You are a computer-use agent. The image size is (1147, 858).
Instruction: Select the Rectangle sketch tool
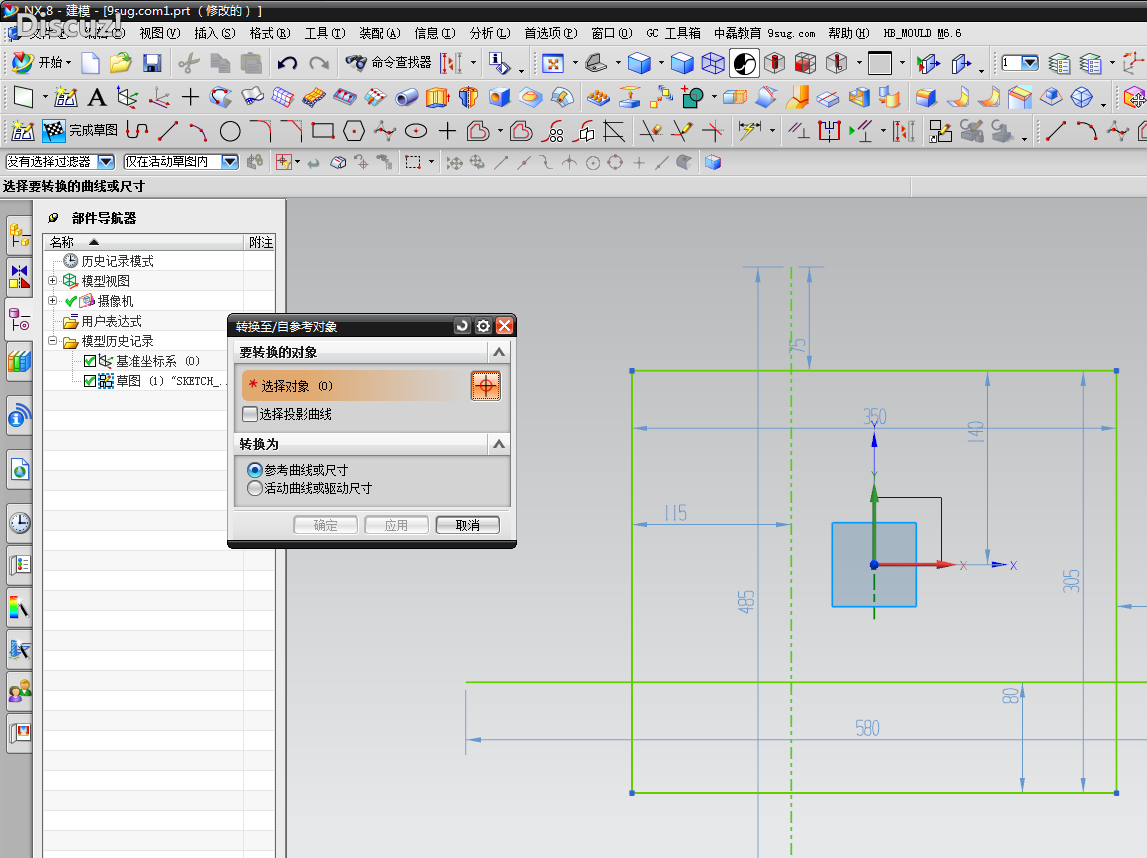pyautogui.click(x=323, y=132)
